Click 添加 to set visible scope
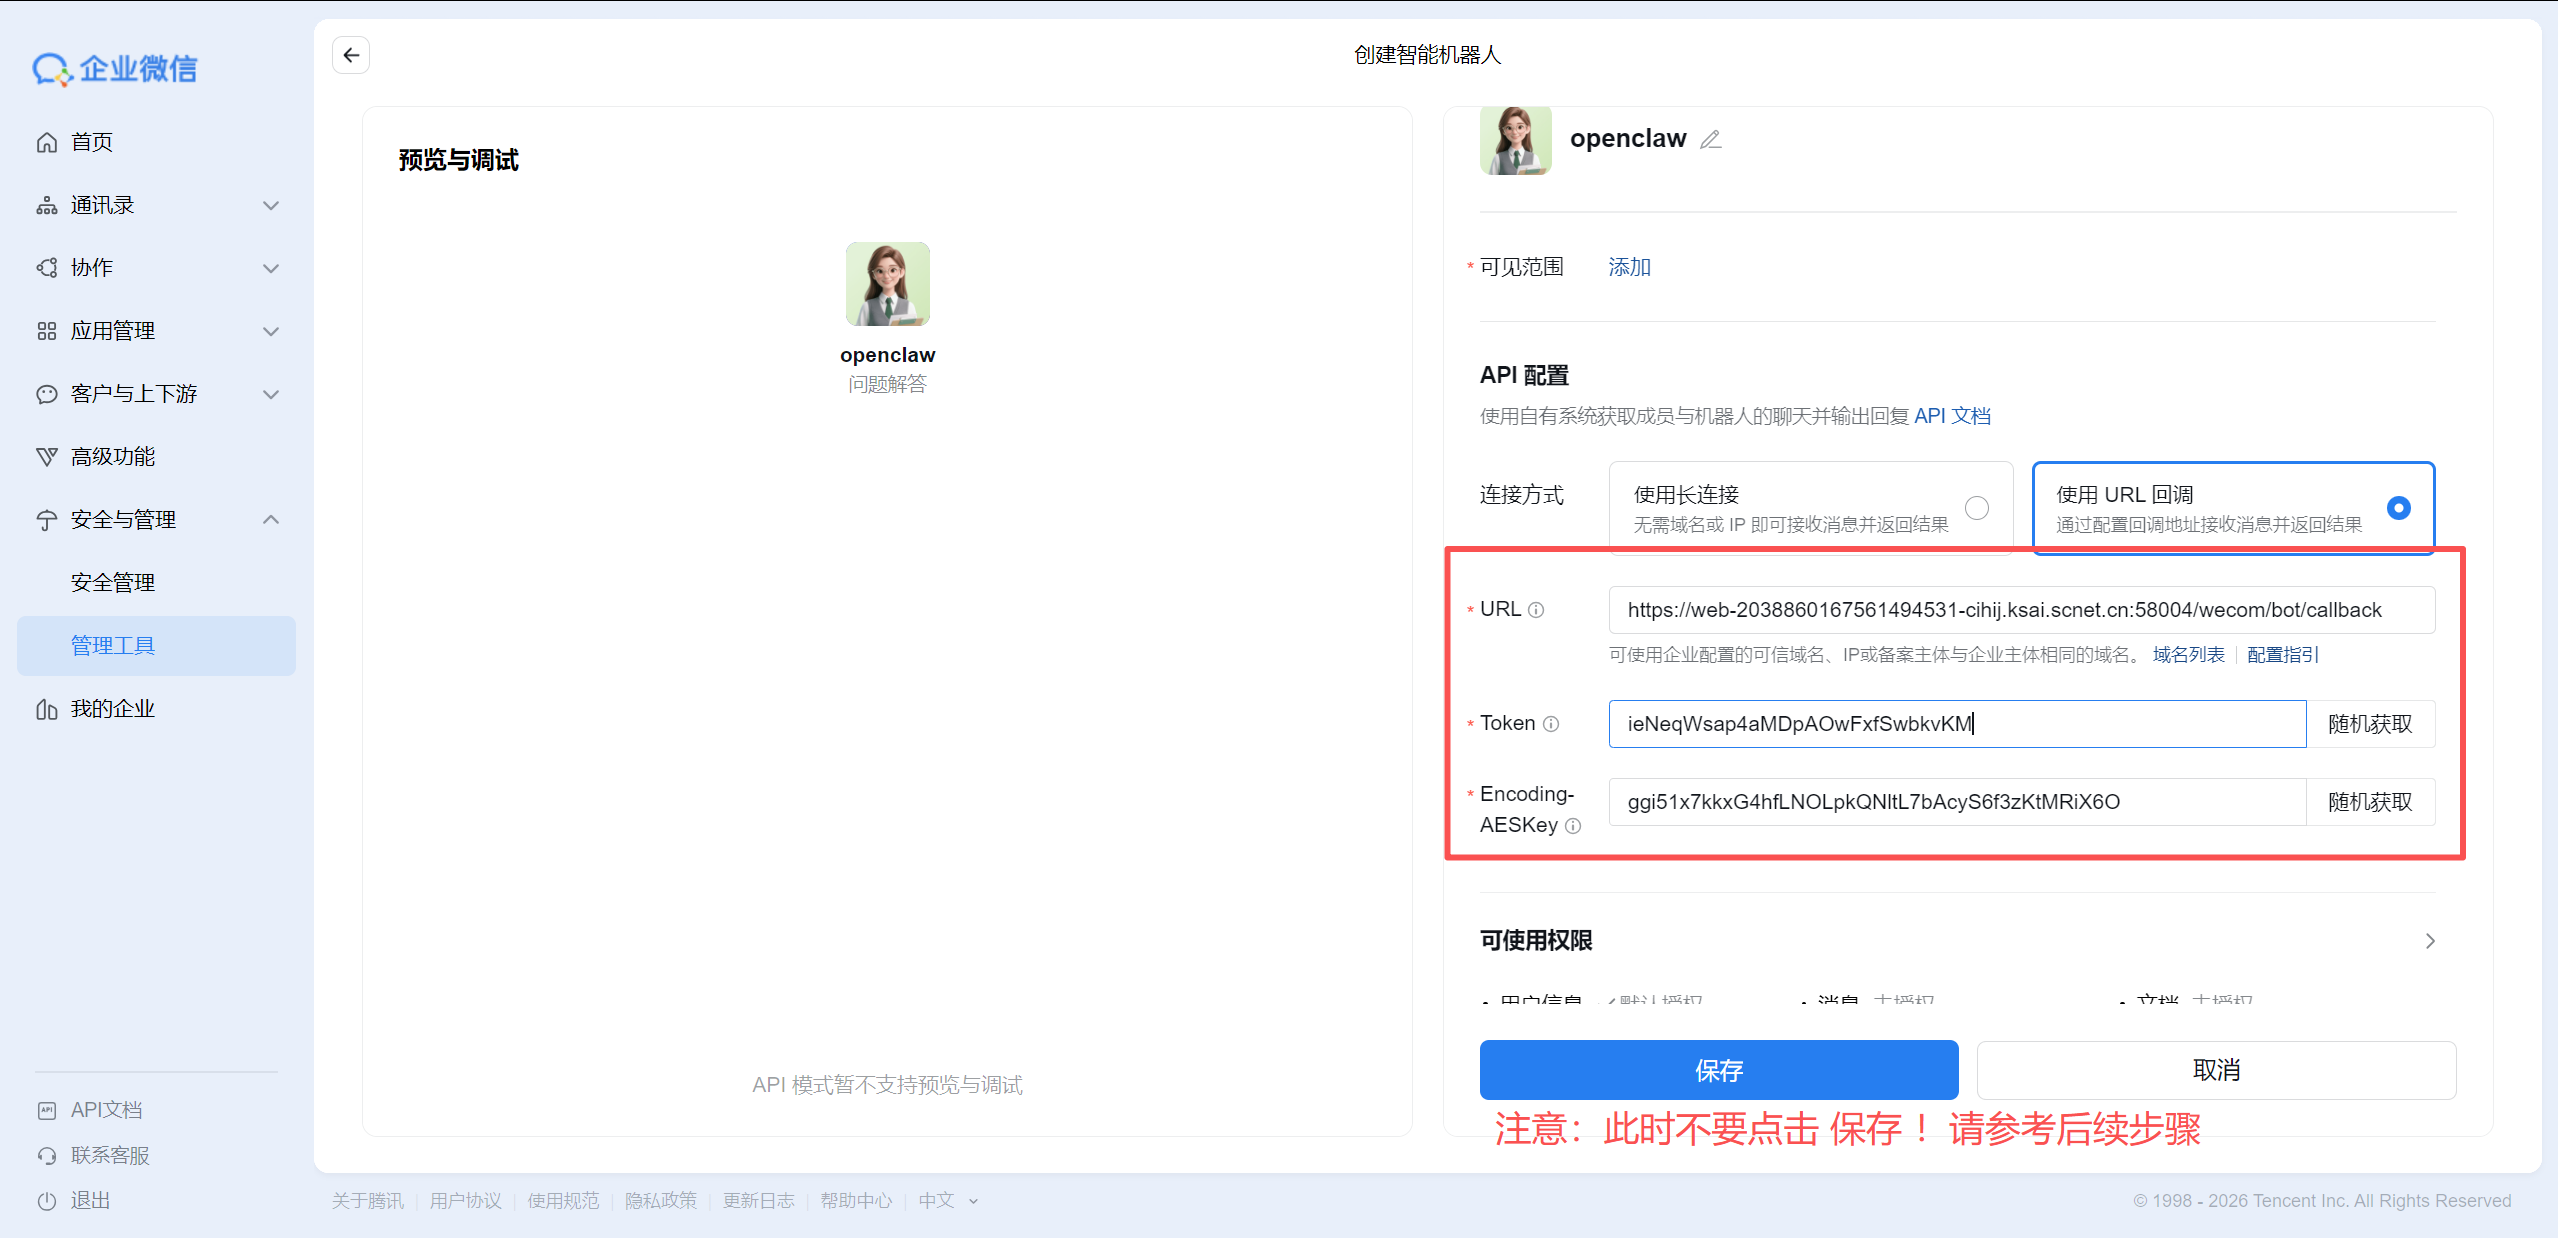Image resolution: width=2558 pixels, height=1238 pixels. click(1628, 266)
